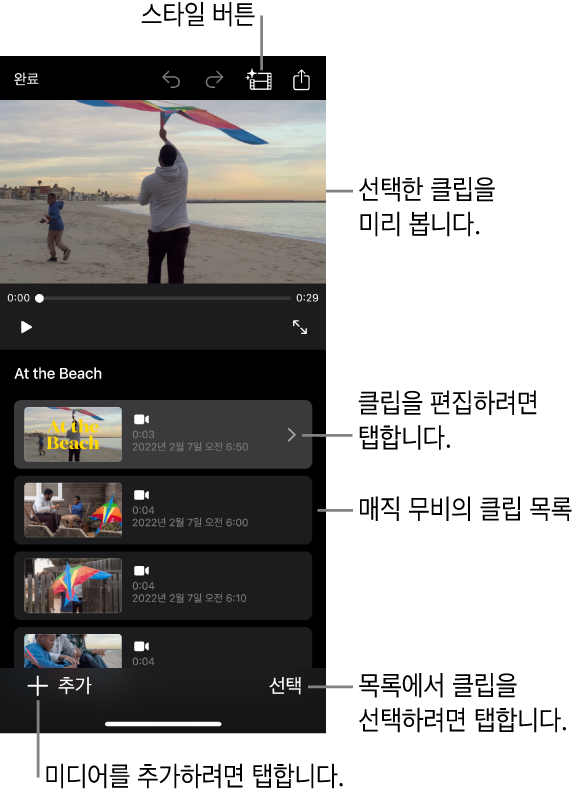This screenshot has height=798, width=583.
Task: Open clip editor via the chevron arrow
Action: point(292,435)
